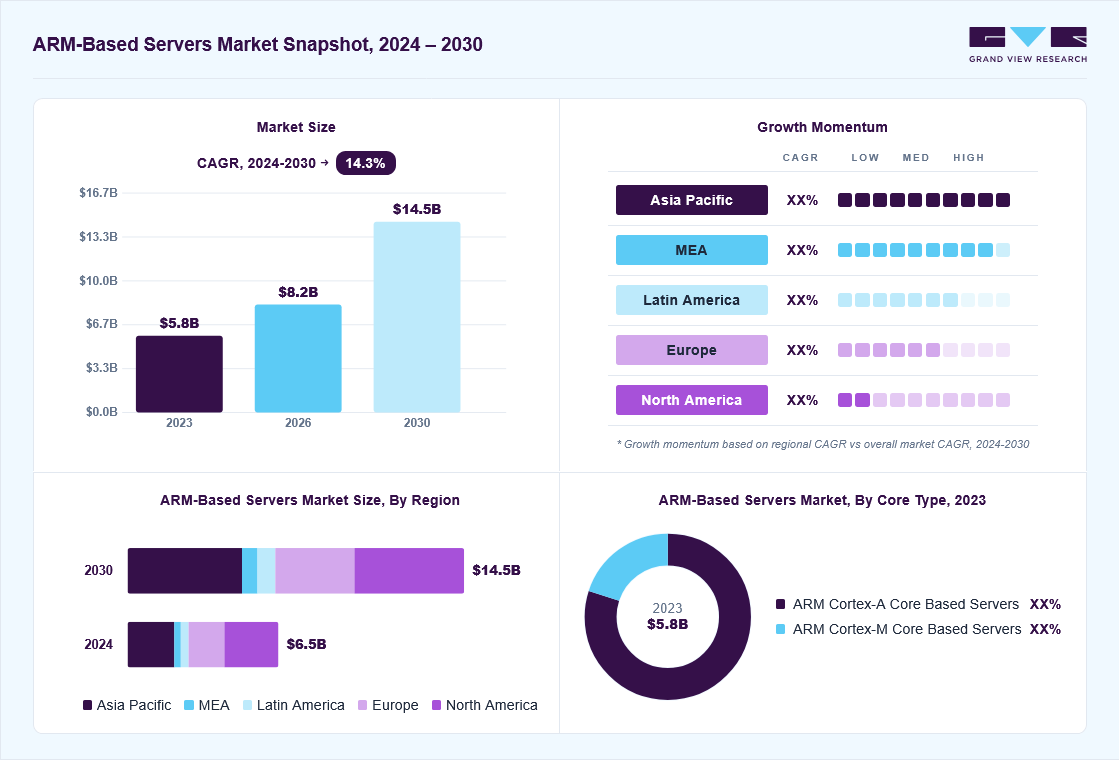Click the $6.7B y-axis label
Screen dimensions: 1120x760
[x=101, y=324]
